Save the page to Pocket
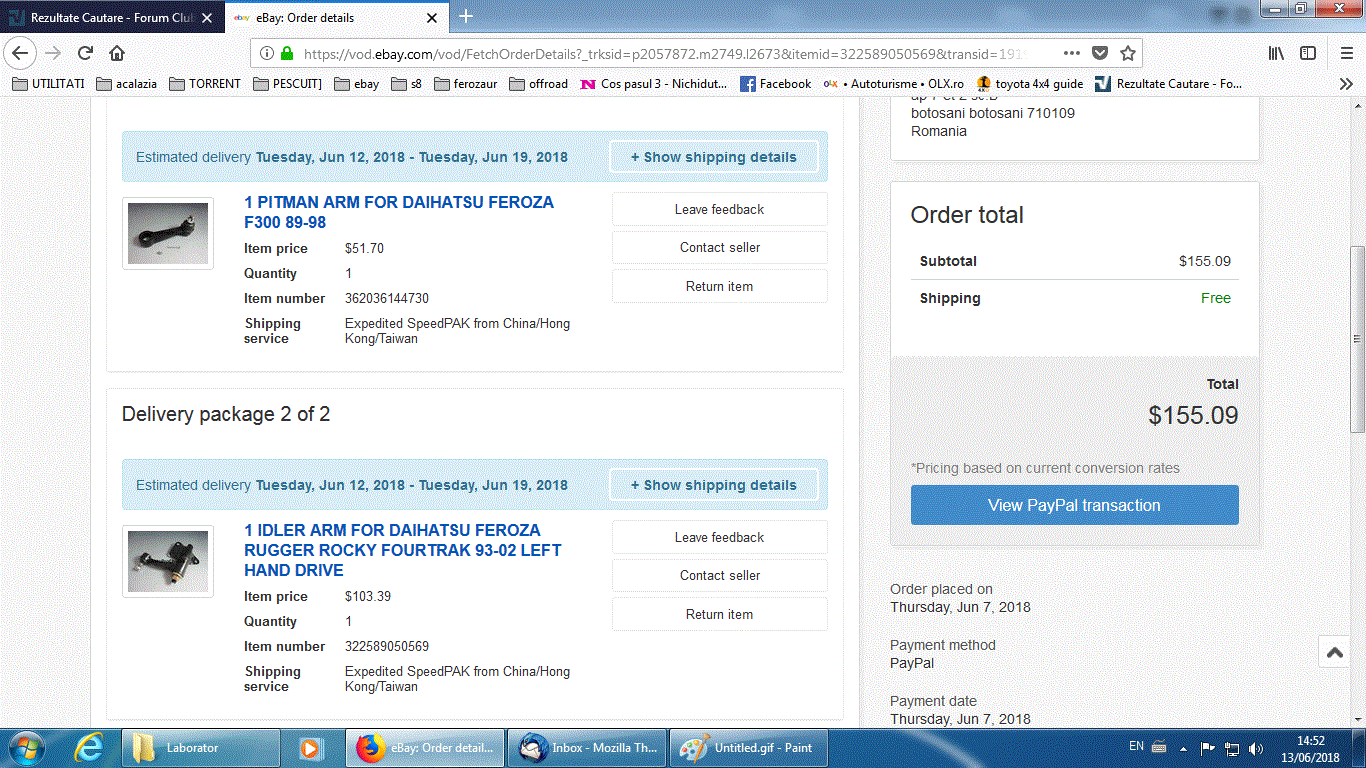 click(x=1100, y=53)
